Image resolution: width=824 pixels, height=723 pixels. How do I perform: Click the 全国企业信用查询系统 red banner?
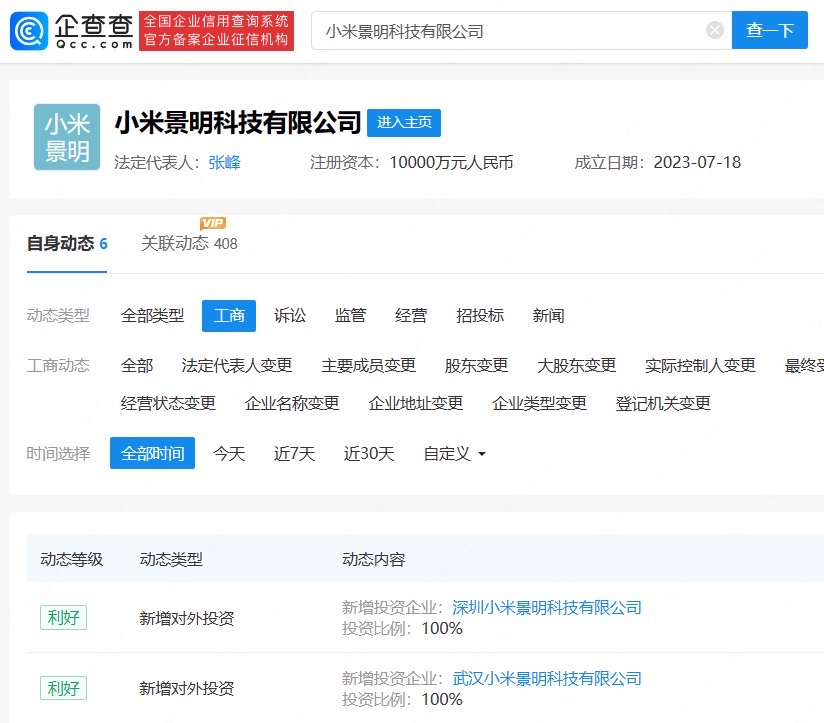[x=216, y=31]
